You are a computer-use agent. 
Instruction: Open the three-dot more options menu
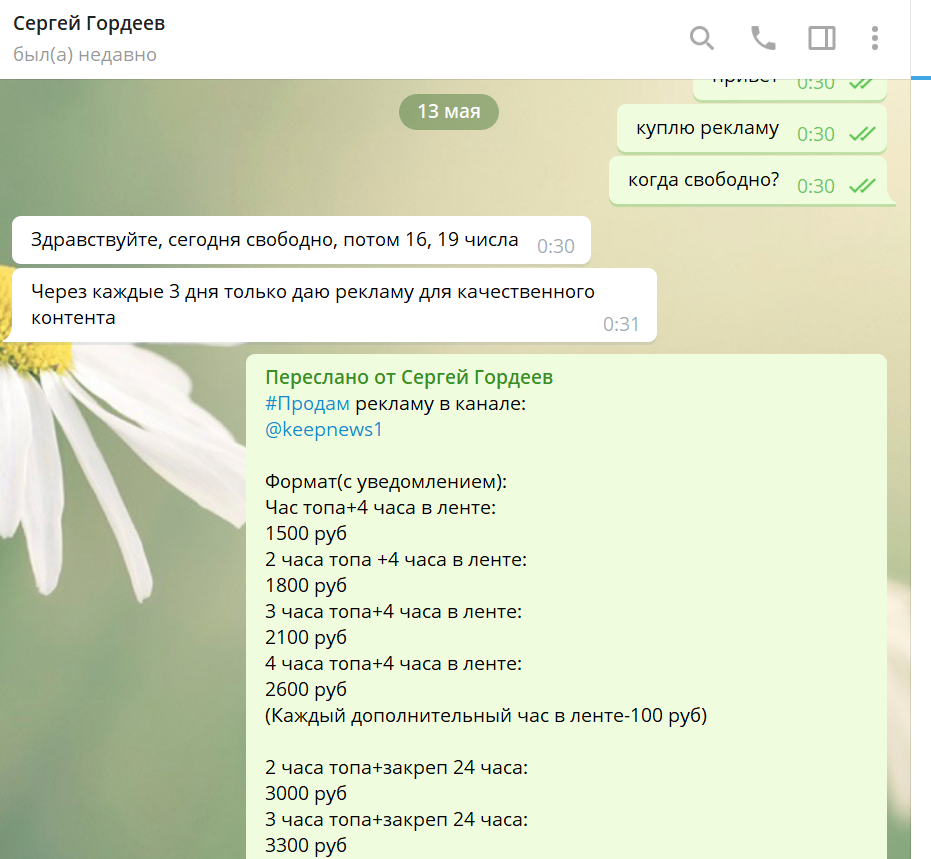coord(875,38)
